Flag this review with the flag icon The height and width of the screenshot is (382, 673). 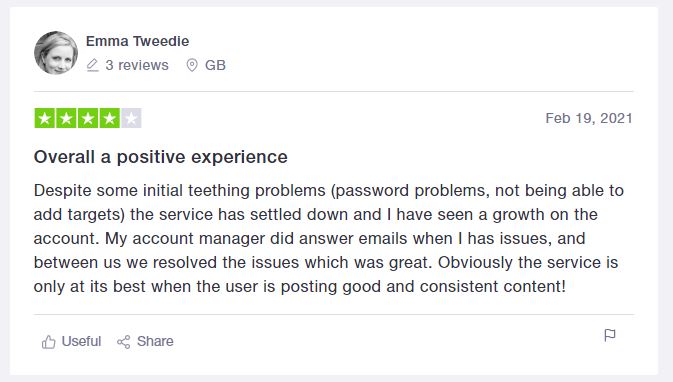[x=609, y=335]
